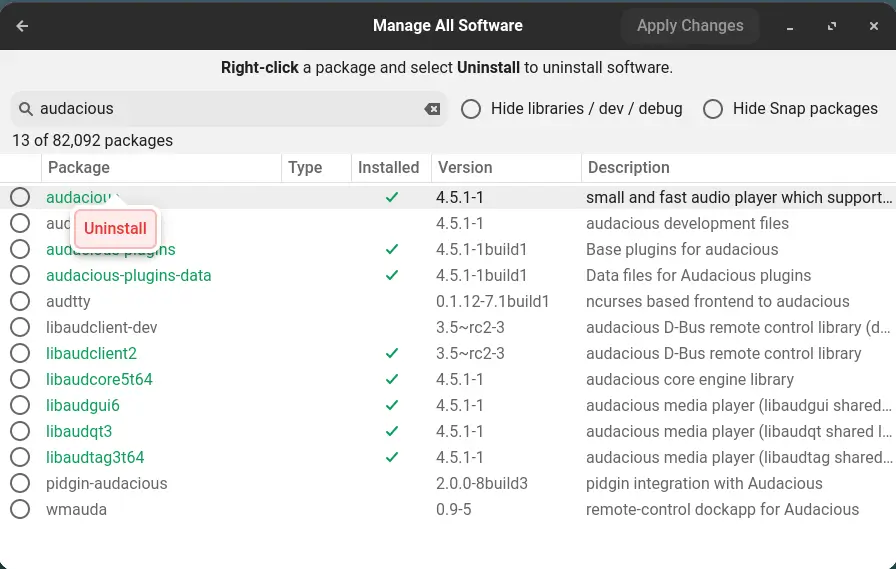Screen dimensions: 896x569
Task: Sort by the Version column header
Action: 506,167
